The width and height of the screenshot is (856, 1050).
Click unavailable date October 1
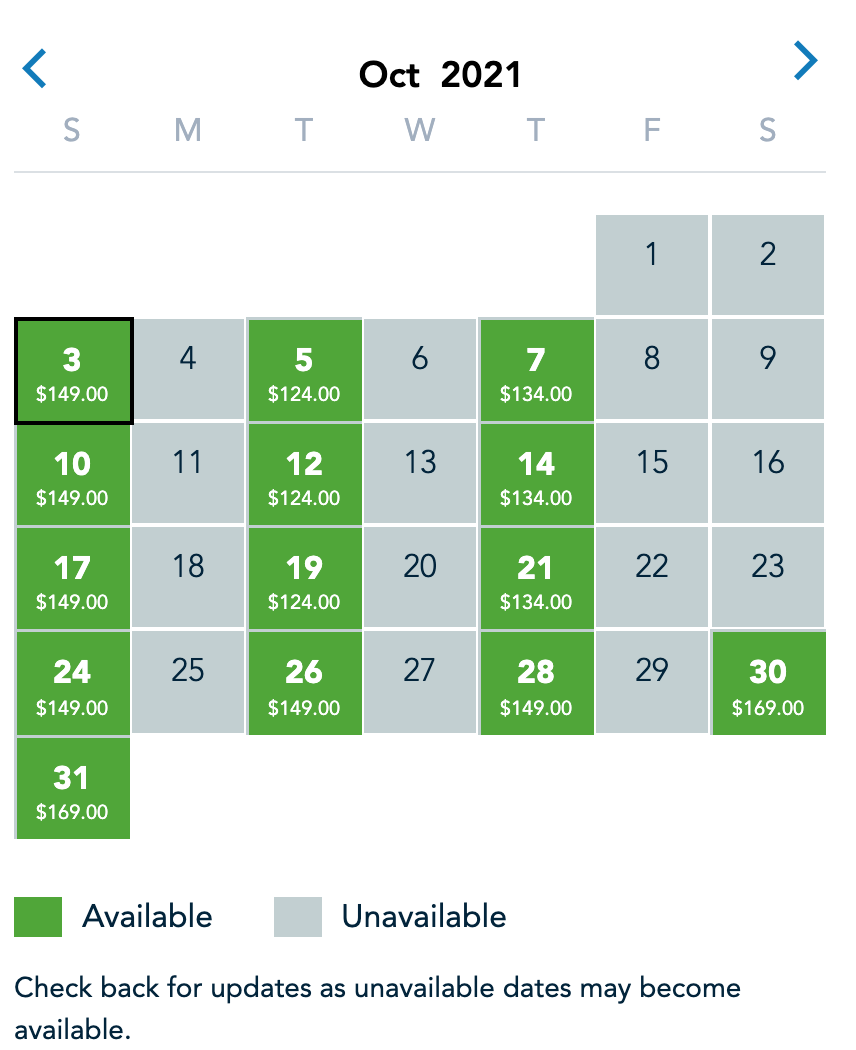point(652,265)
